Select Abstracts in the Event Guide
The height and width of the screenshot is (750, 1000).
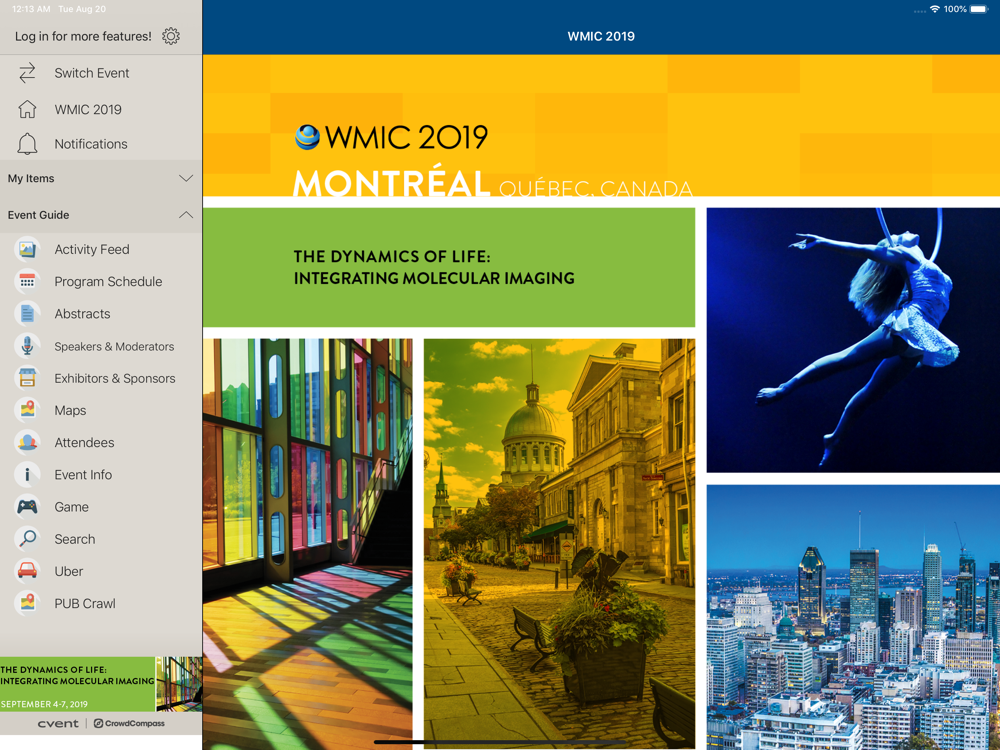(x=82, y=314)
